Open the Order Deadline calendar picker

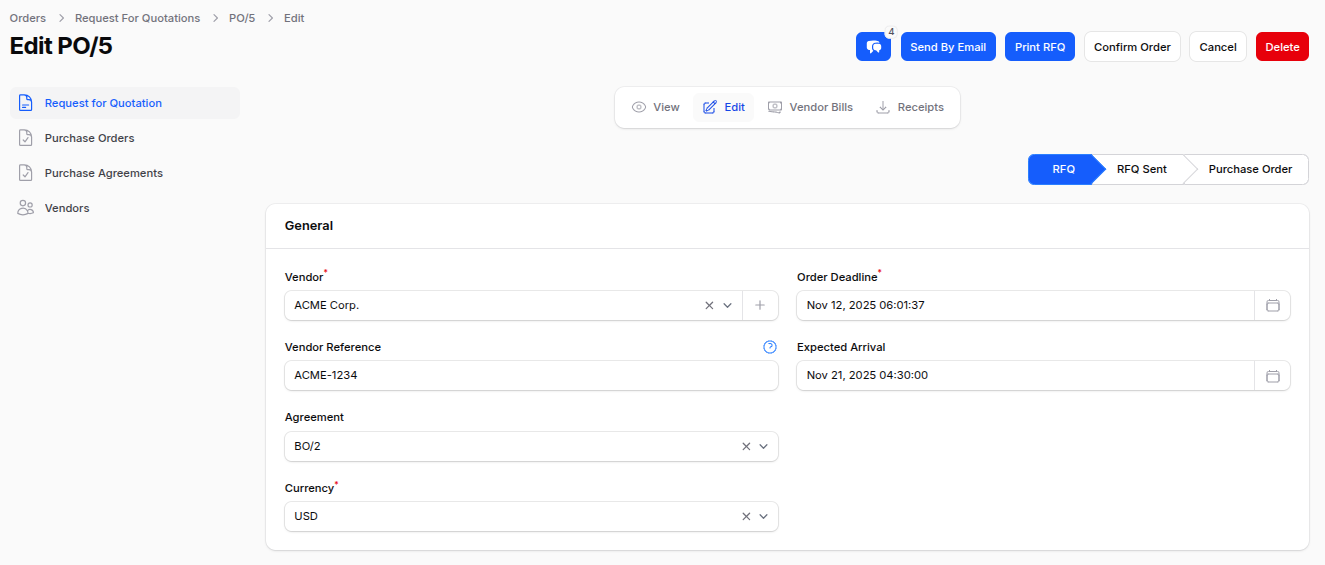click(x=1273, y=305)
